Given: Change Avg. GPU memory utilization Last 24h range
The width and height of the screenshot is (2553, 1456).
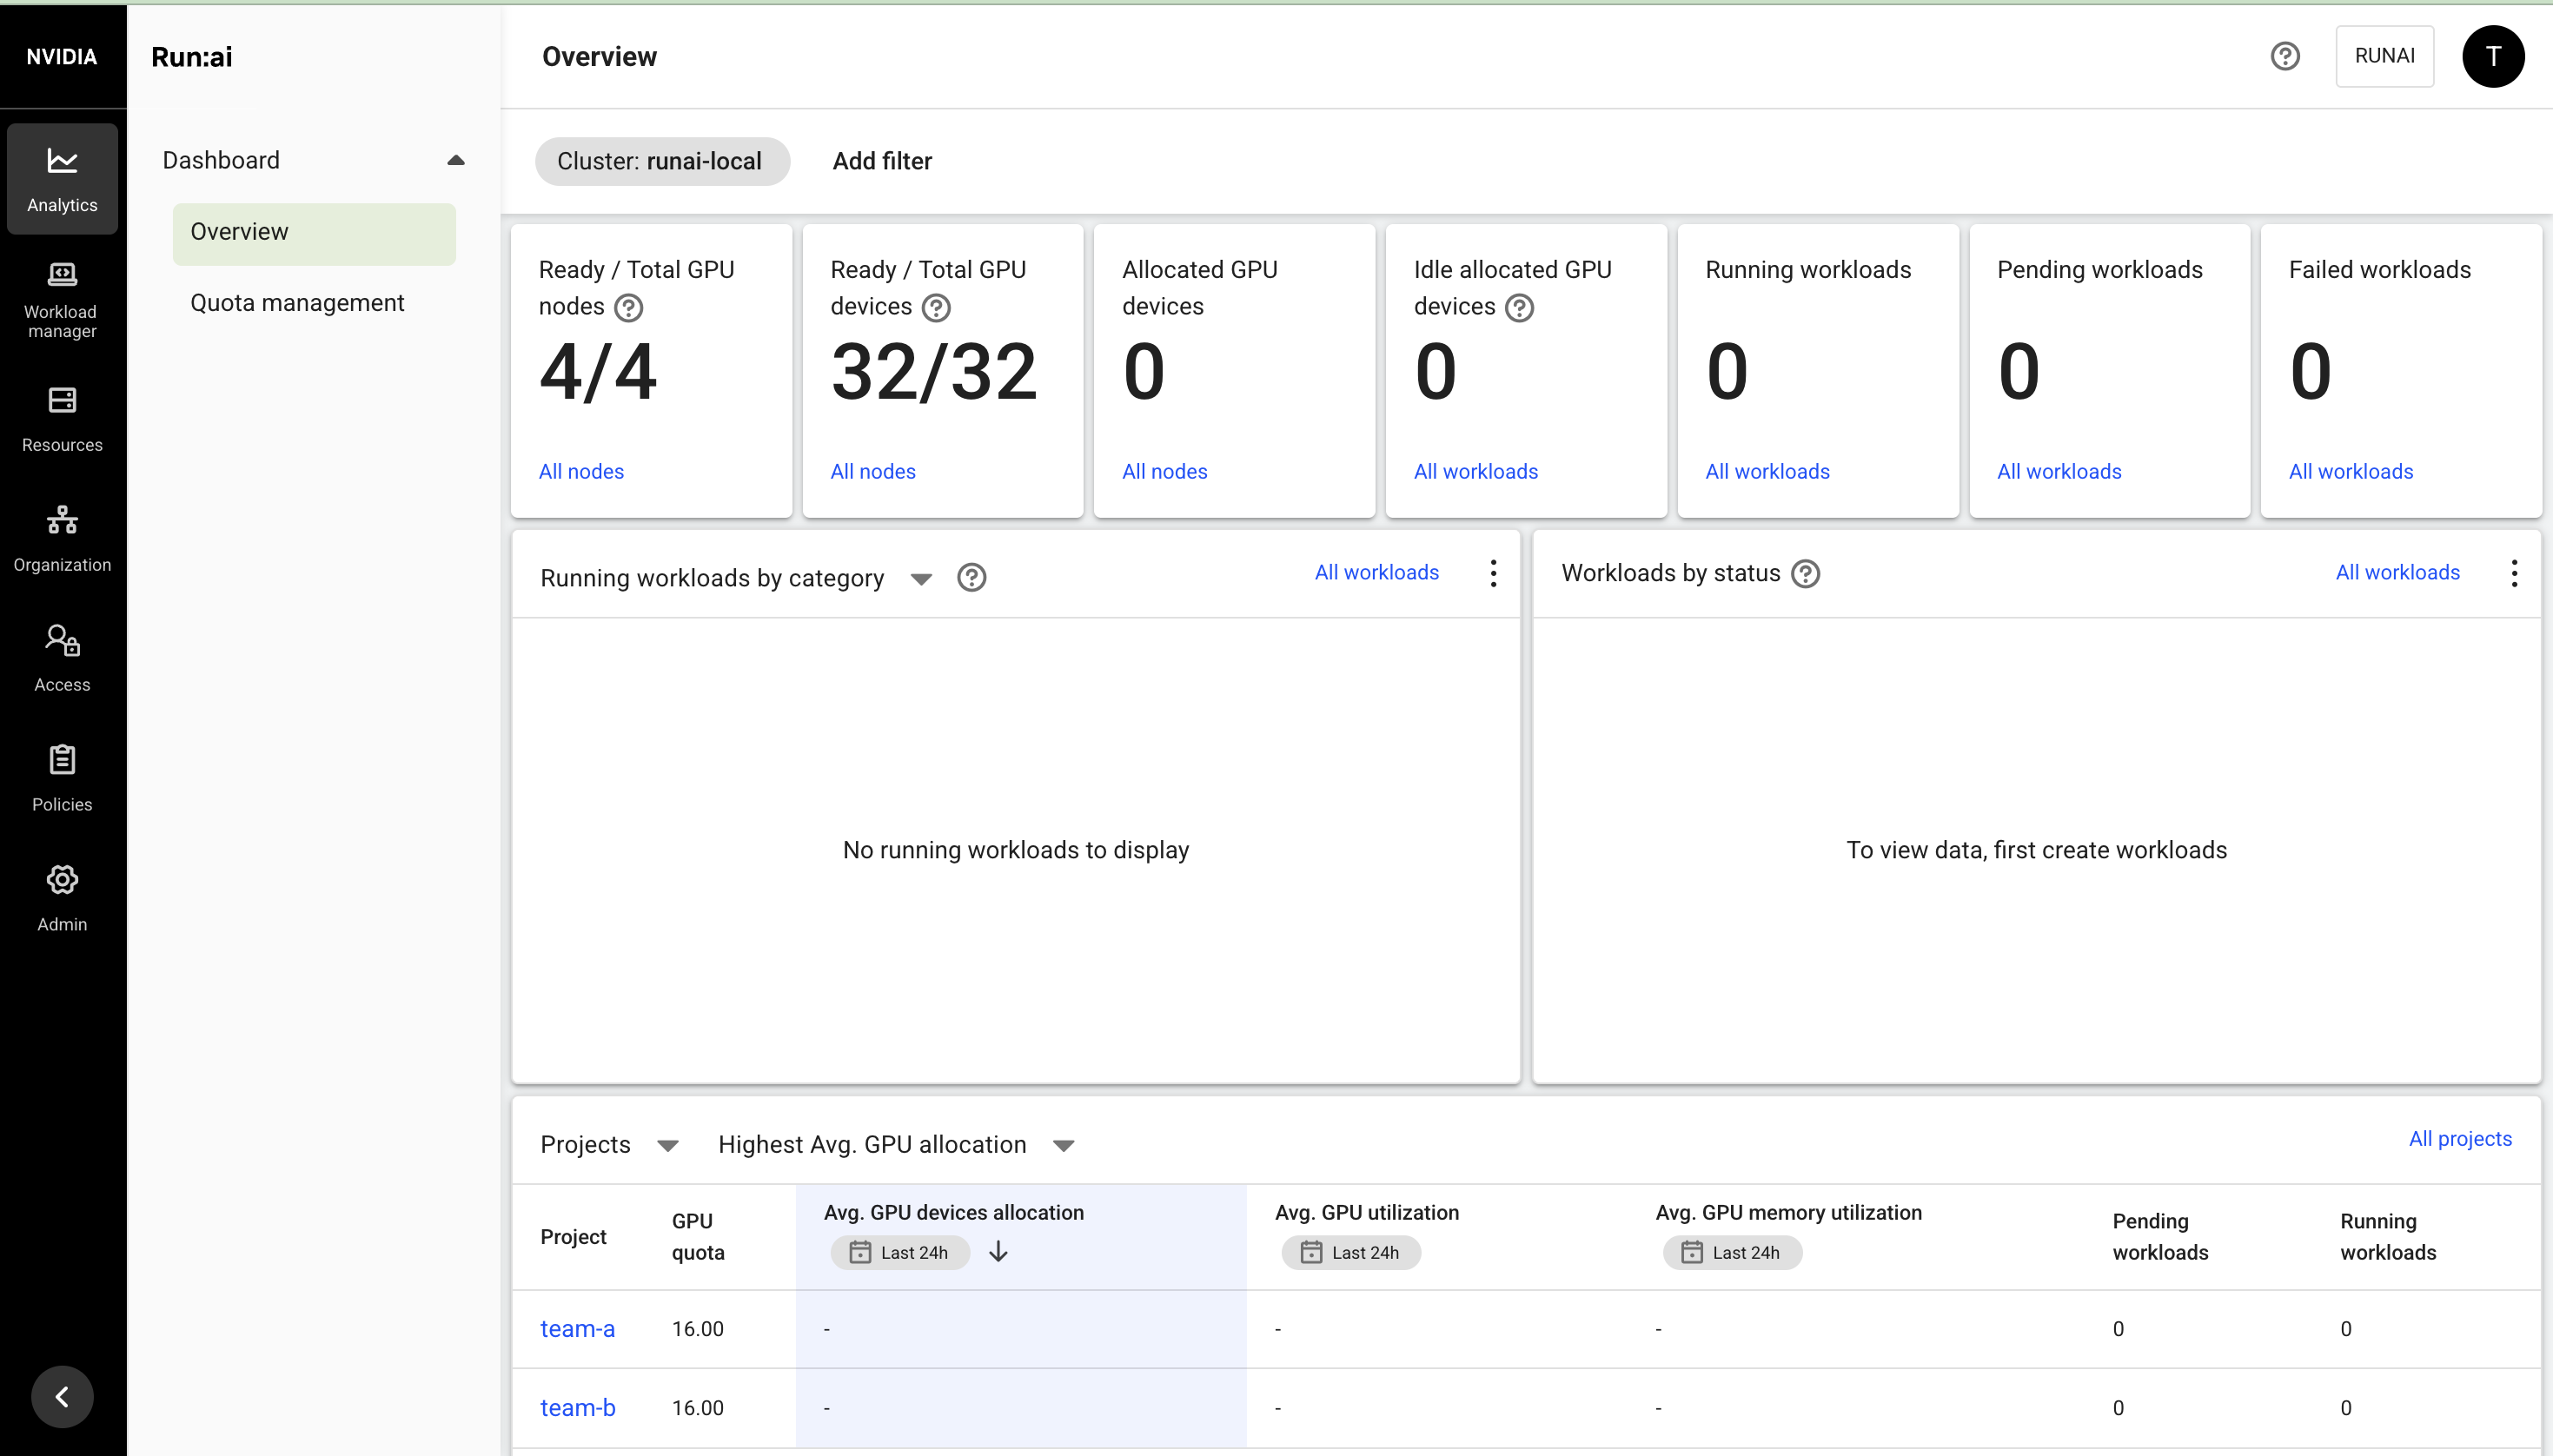Looking at the screenshot, I should coord(1732,1253).
